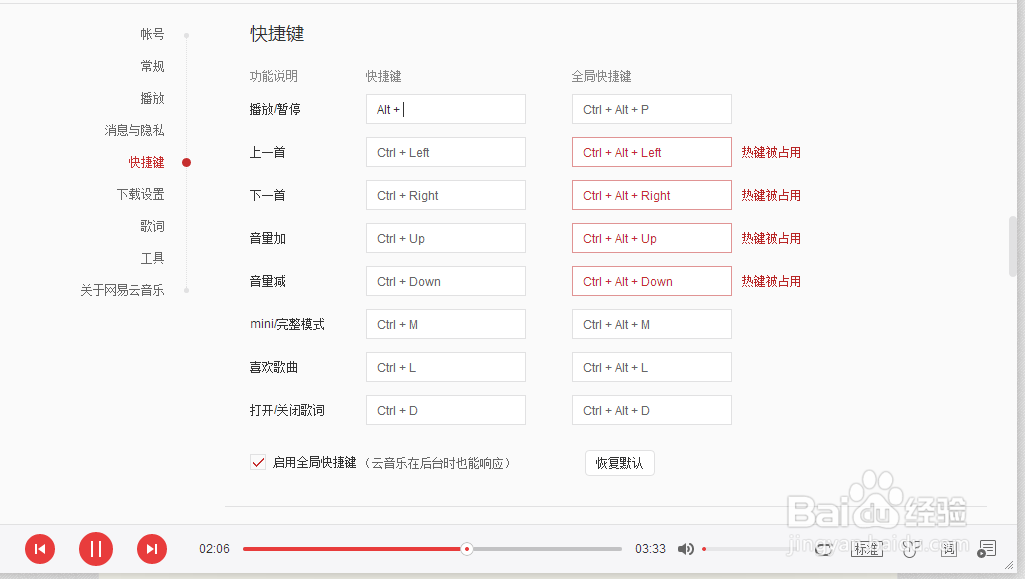This screenshot has height=579, width=1025.
Task: Open the playlist queue icon
Action: click(986, 549)
